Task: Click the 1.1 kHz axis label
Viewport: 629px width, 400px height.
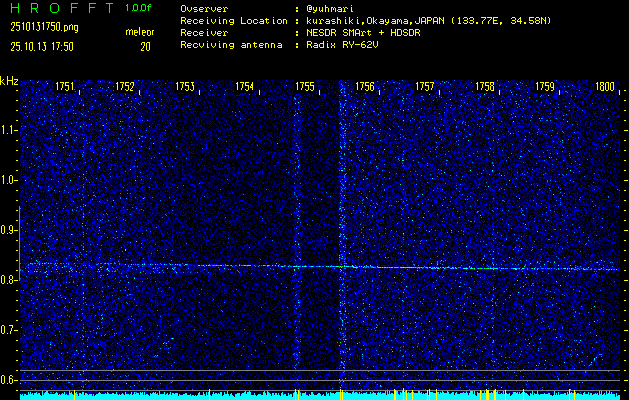Action: point(8,130)
